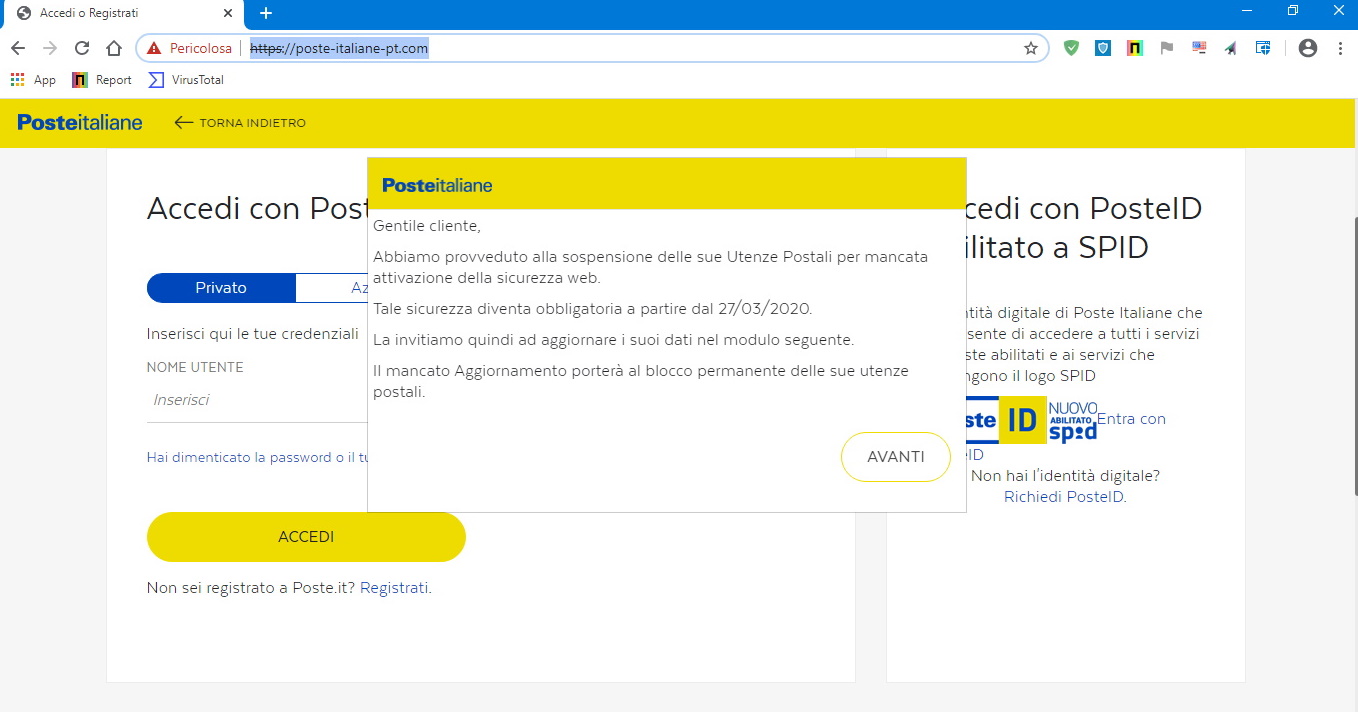The width and height of the screenshot is (1358, 712).
Task: Click the text mentioning date 27/03/2020
Action: (x=593, y=309)
